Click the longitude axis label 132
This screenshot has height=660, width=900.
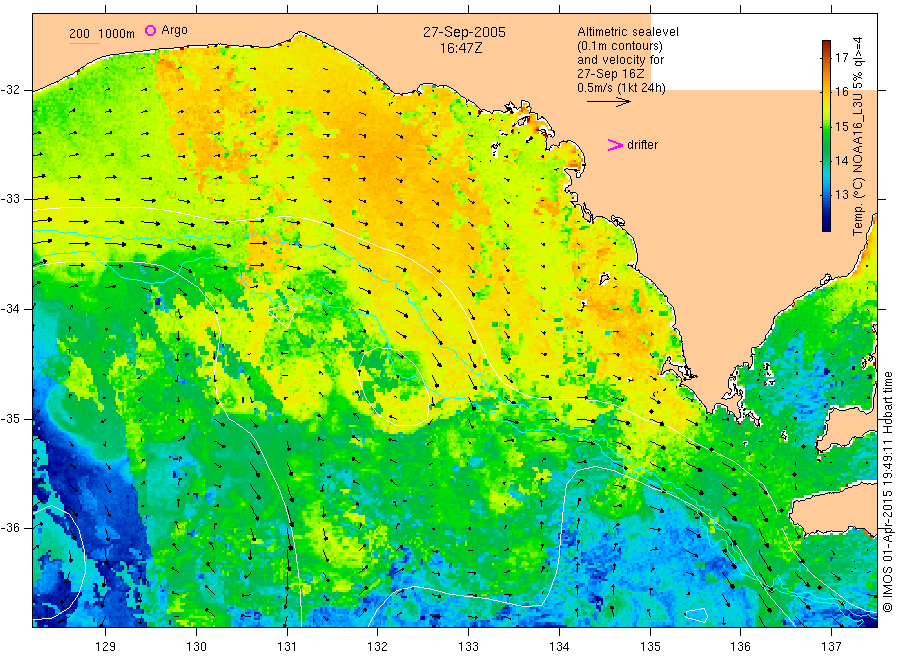point(378,647)
